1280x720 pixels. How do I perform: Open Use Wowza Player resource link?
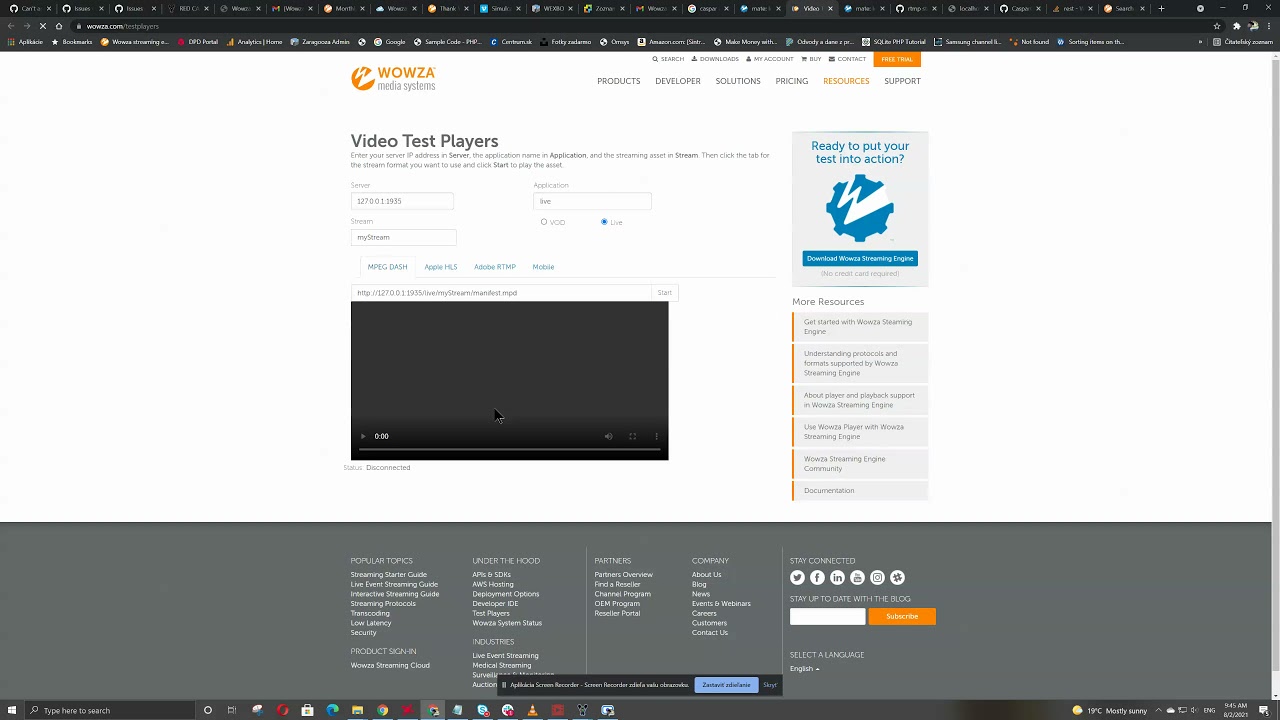[860, 432]
